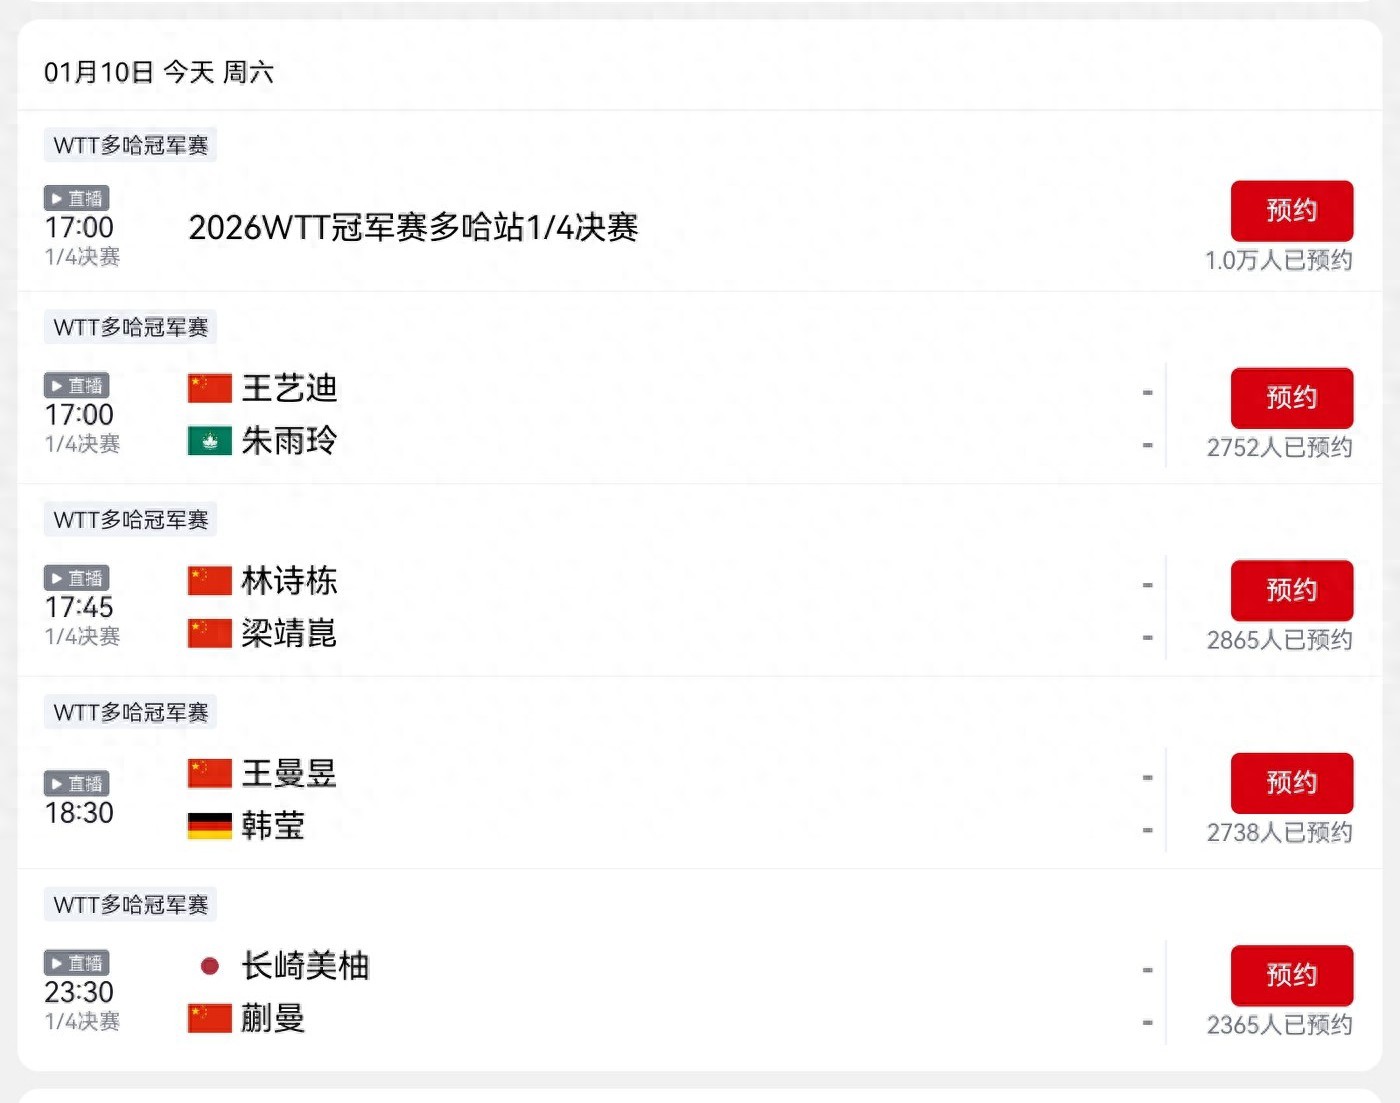
Task: Click the 直播 badge for the 18:30 match
Action: tap(76, 783)
